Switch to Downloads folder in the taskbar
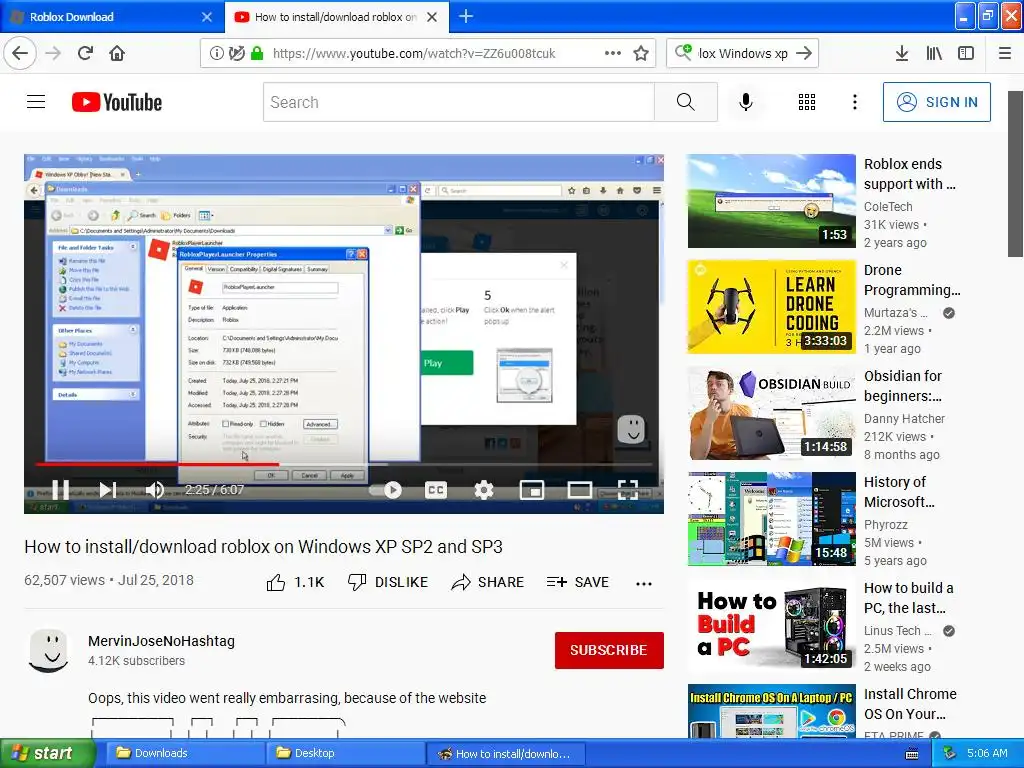 (x=186, y=753)
